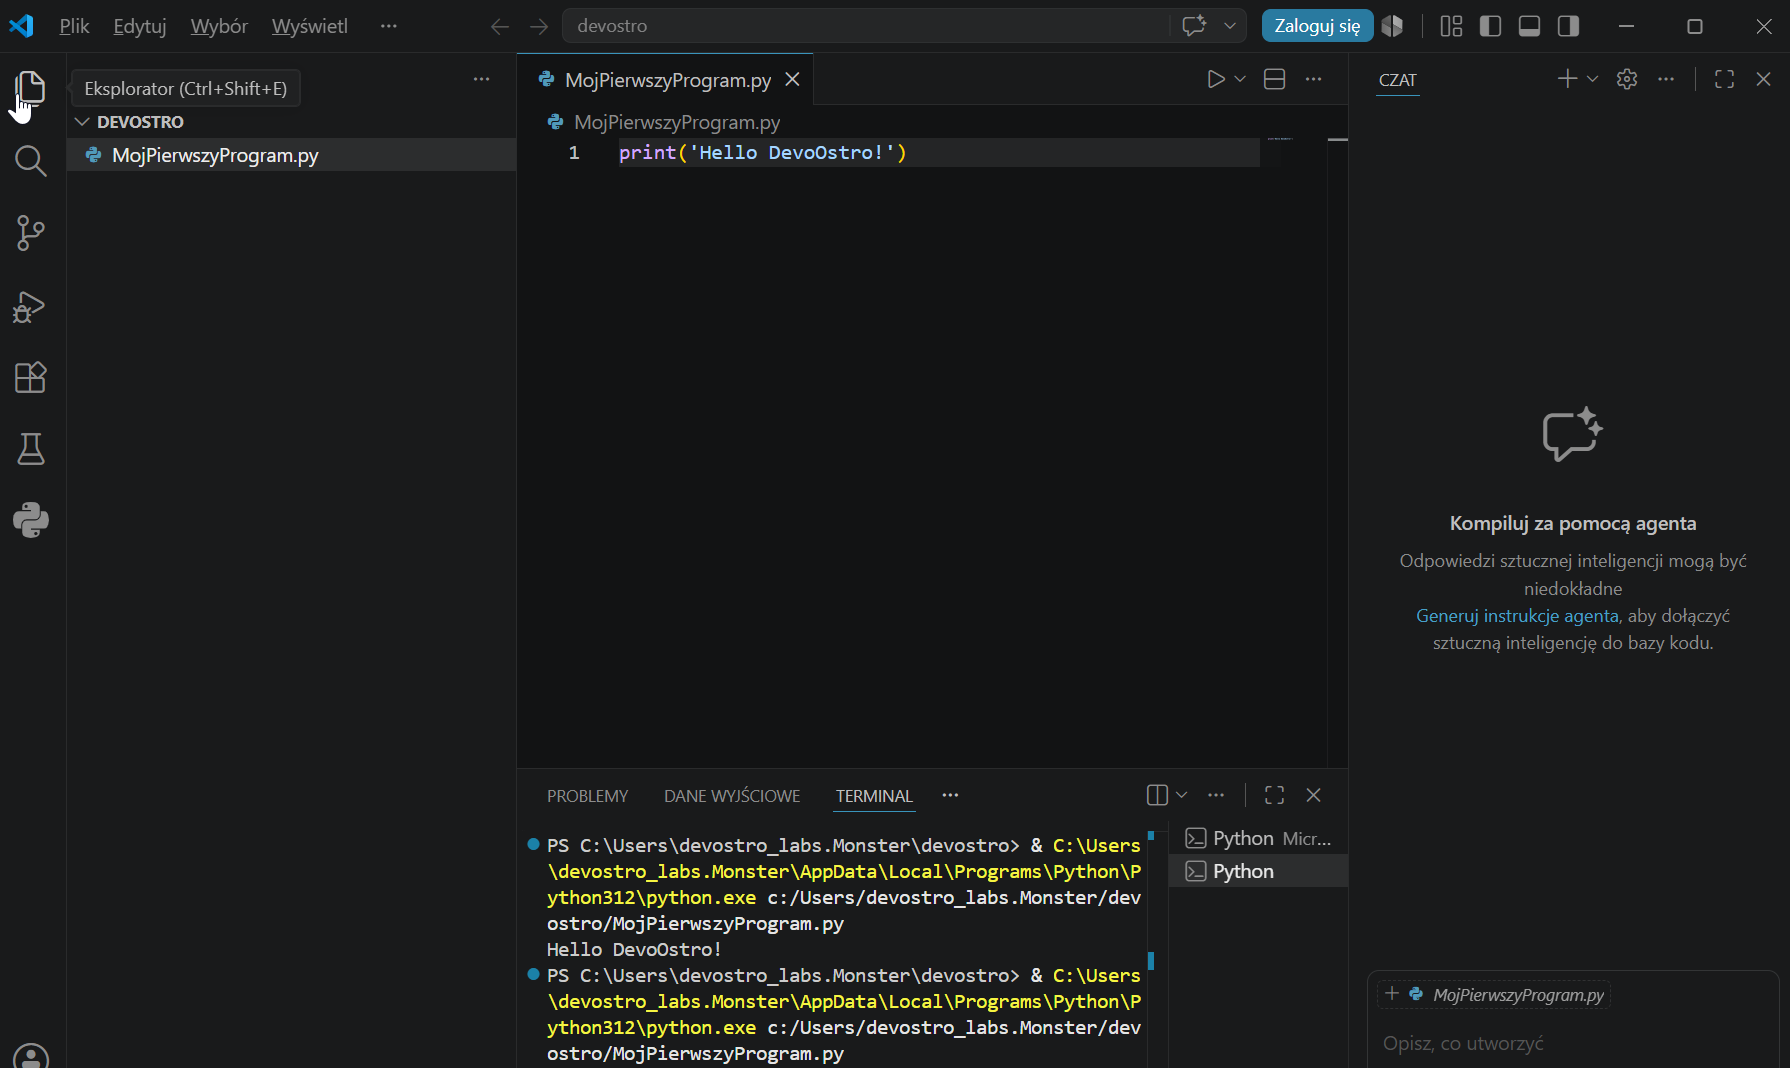
Task: Open the Wyświetl menu
Action: [310, 26]
